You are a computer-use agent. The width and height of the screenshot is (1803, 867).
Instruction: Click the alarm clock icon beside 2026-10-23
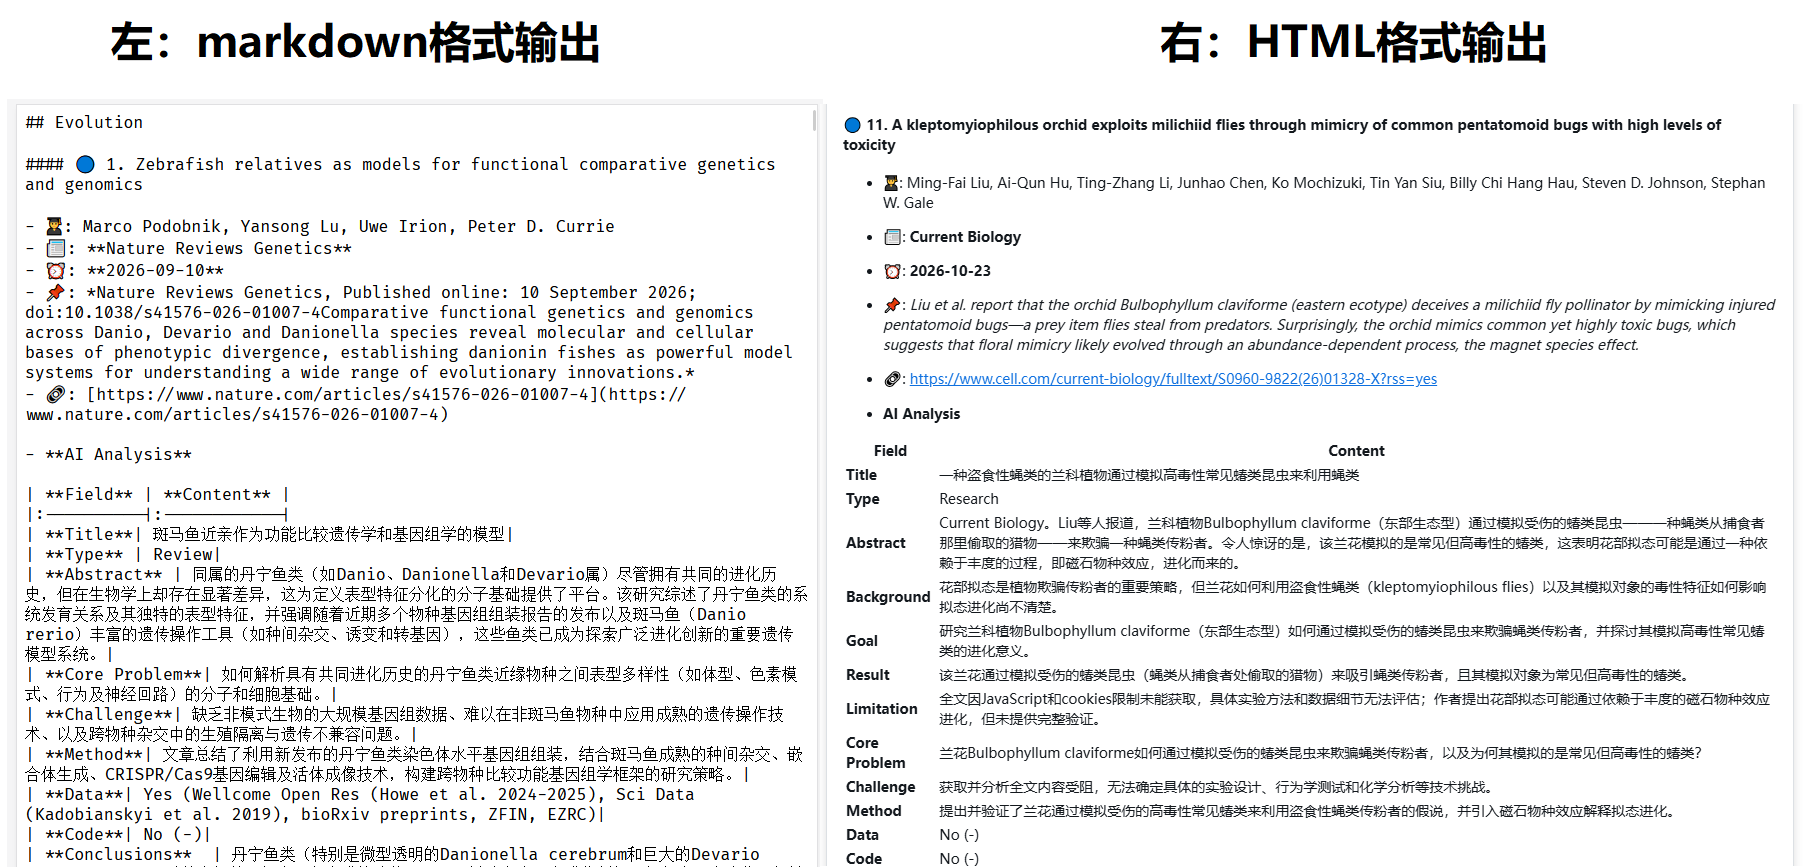(x=892, y=271)
